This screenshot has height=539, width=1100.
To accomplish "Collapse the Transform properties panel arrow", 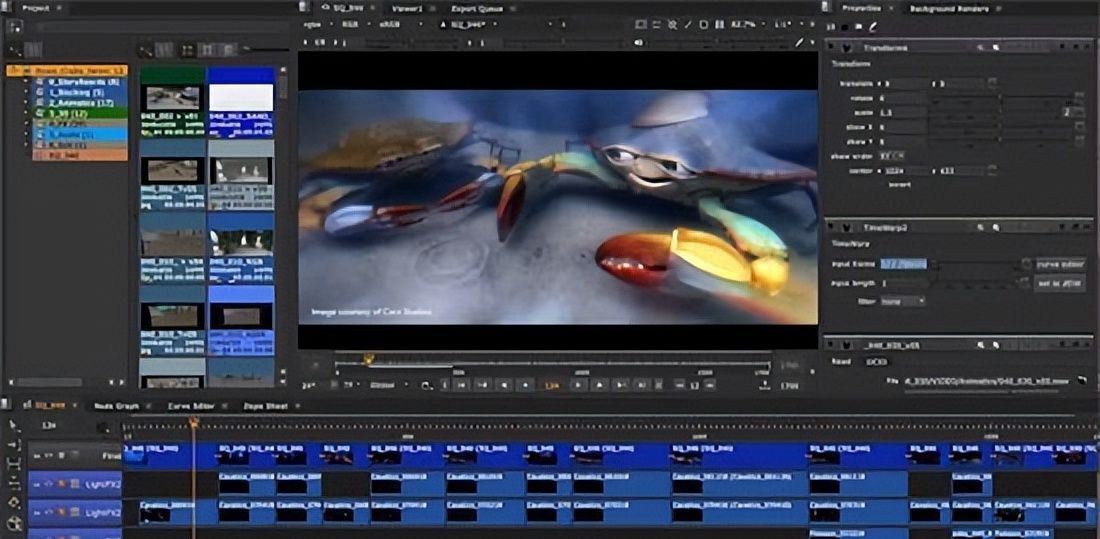I will (x=832, y=46).
